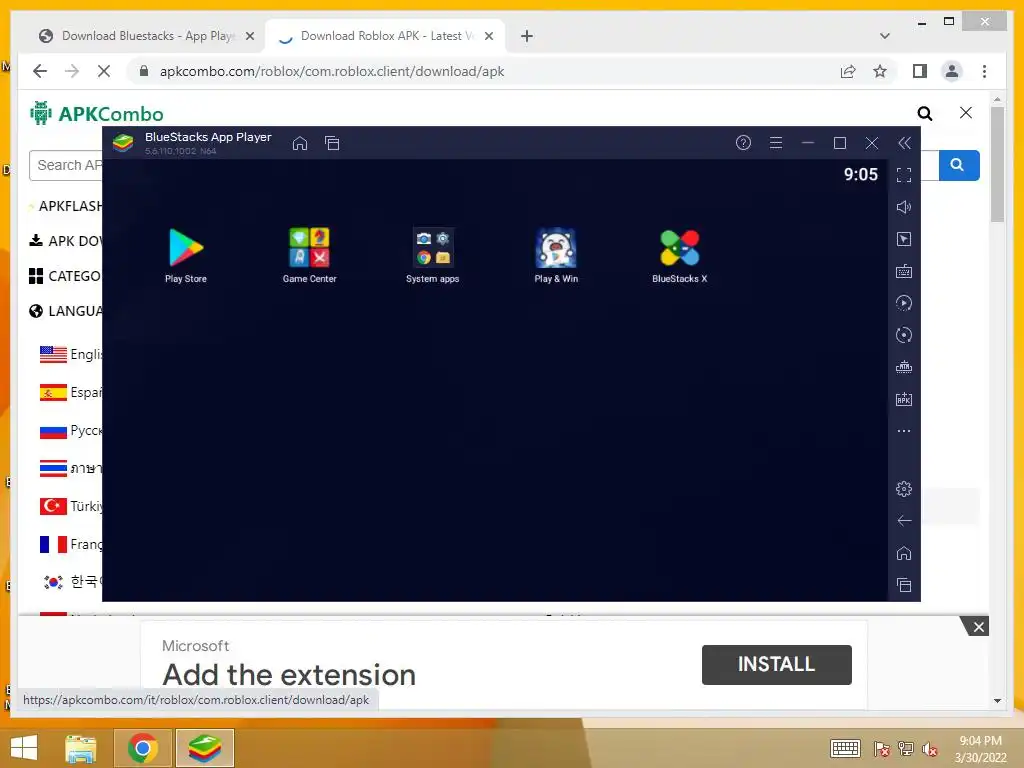This screenshot has height=768, width=1024.
Task: Close the APKCombo menu with X
Action: [x=966, y=113]
